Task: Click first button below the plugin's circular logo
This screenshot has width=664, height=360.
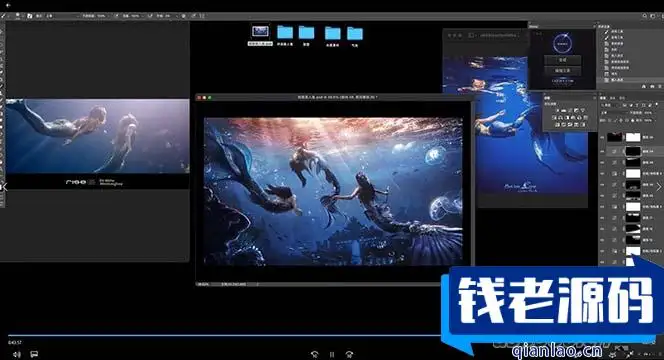Action: pos(563,60)
